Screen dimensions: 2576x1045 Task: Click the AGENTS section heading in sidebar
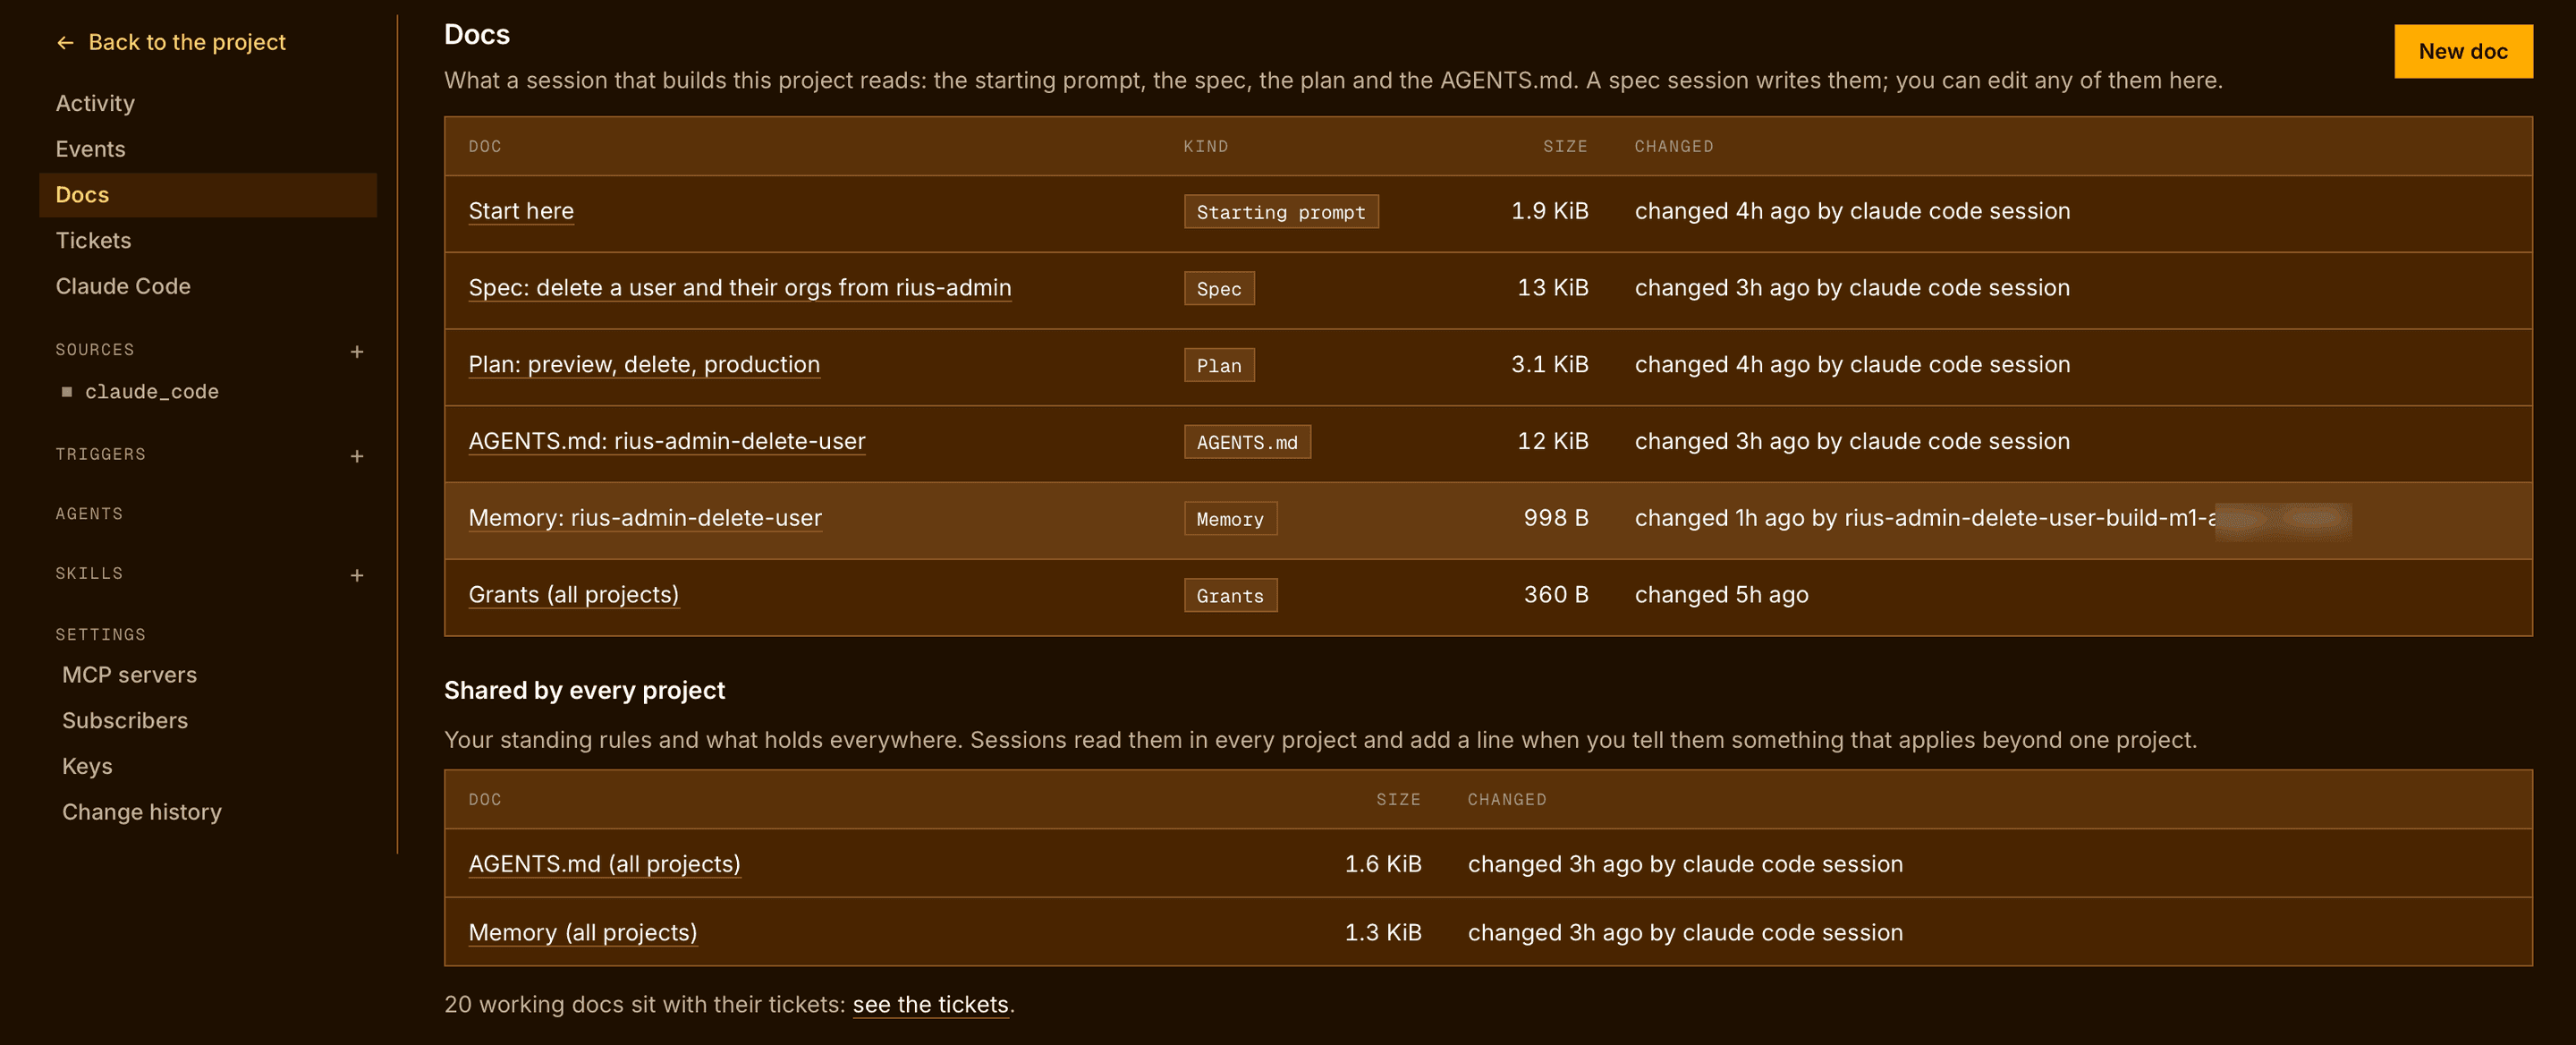click(x=89, y=514)
